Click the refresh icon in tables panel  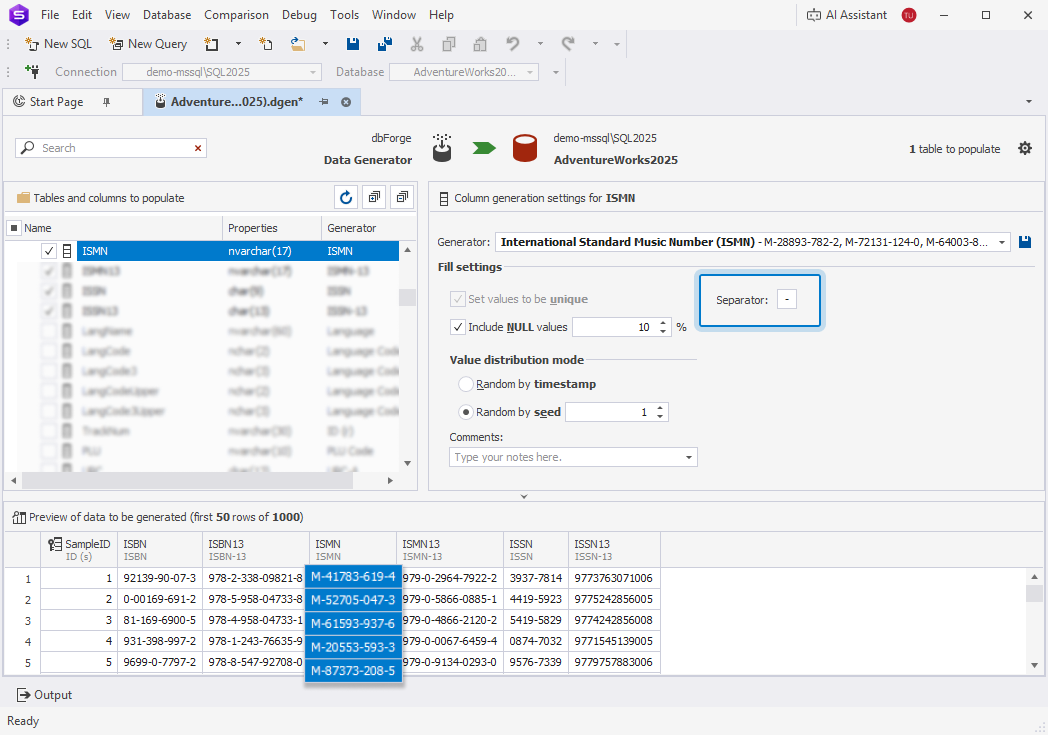coord(346,197)
